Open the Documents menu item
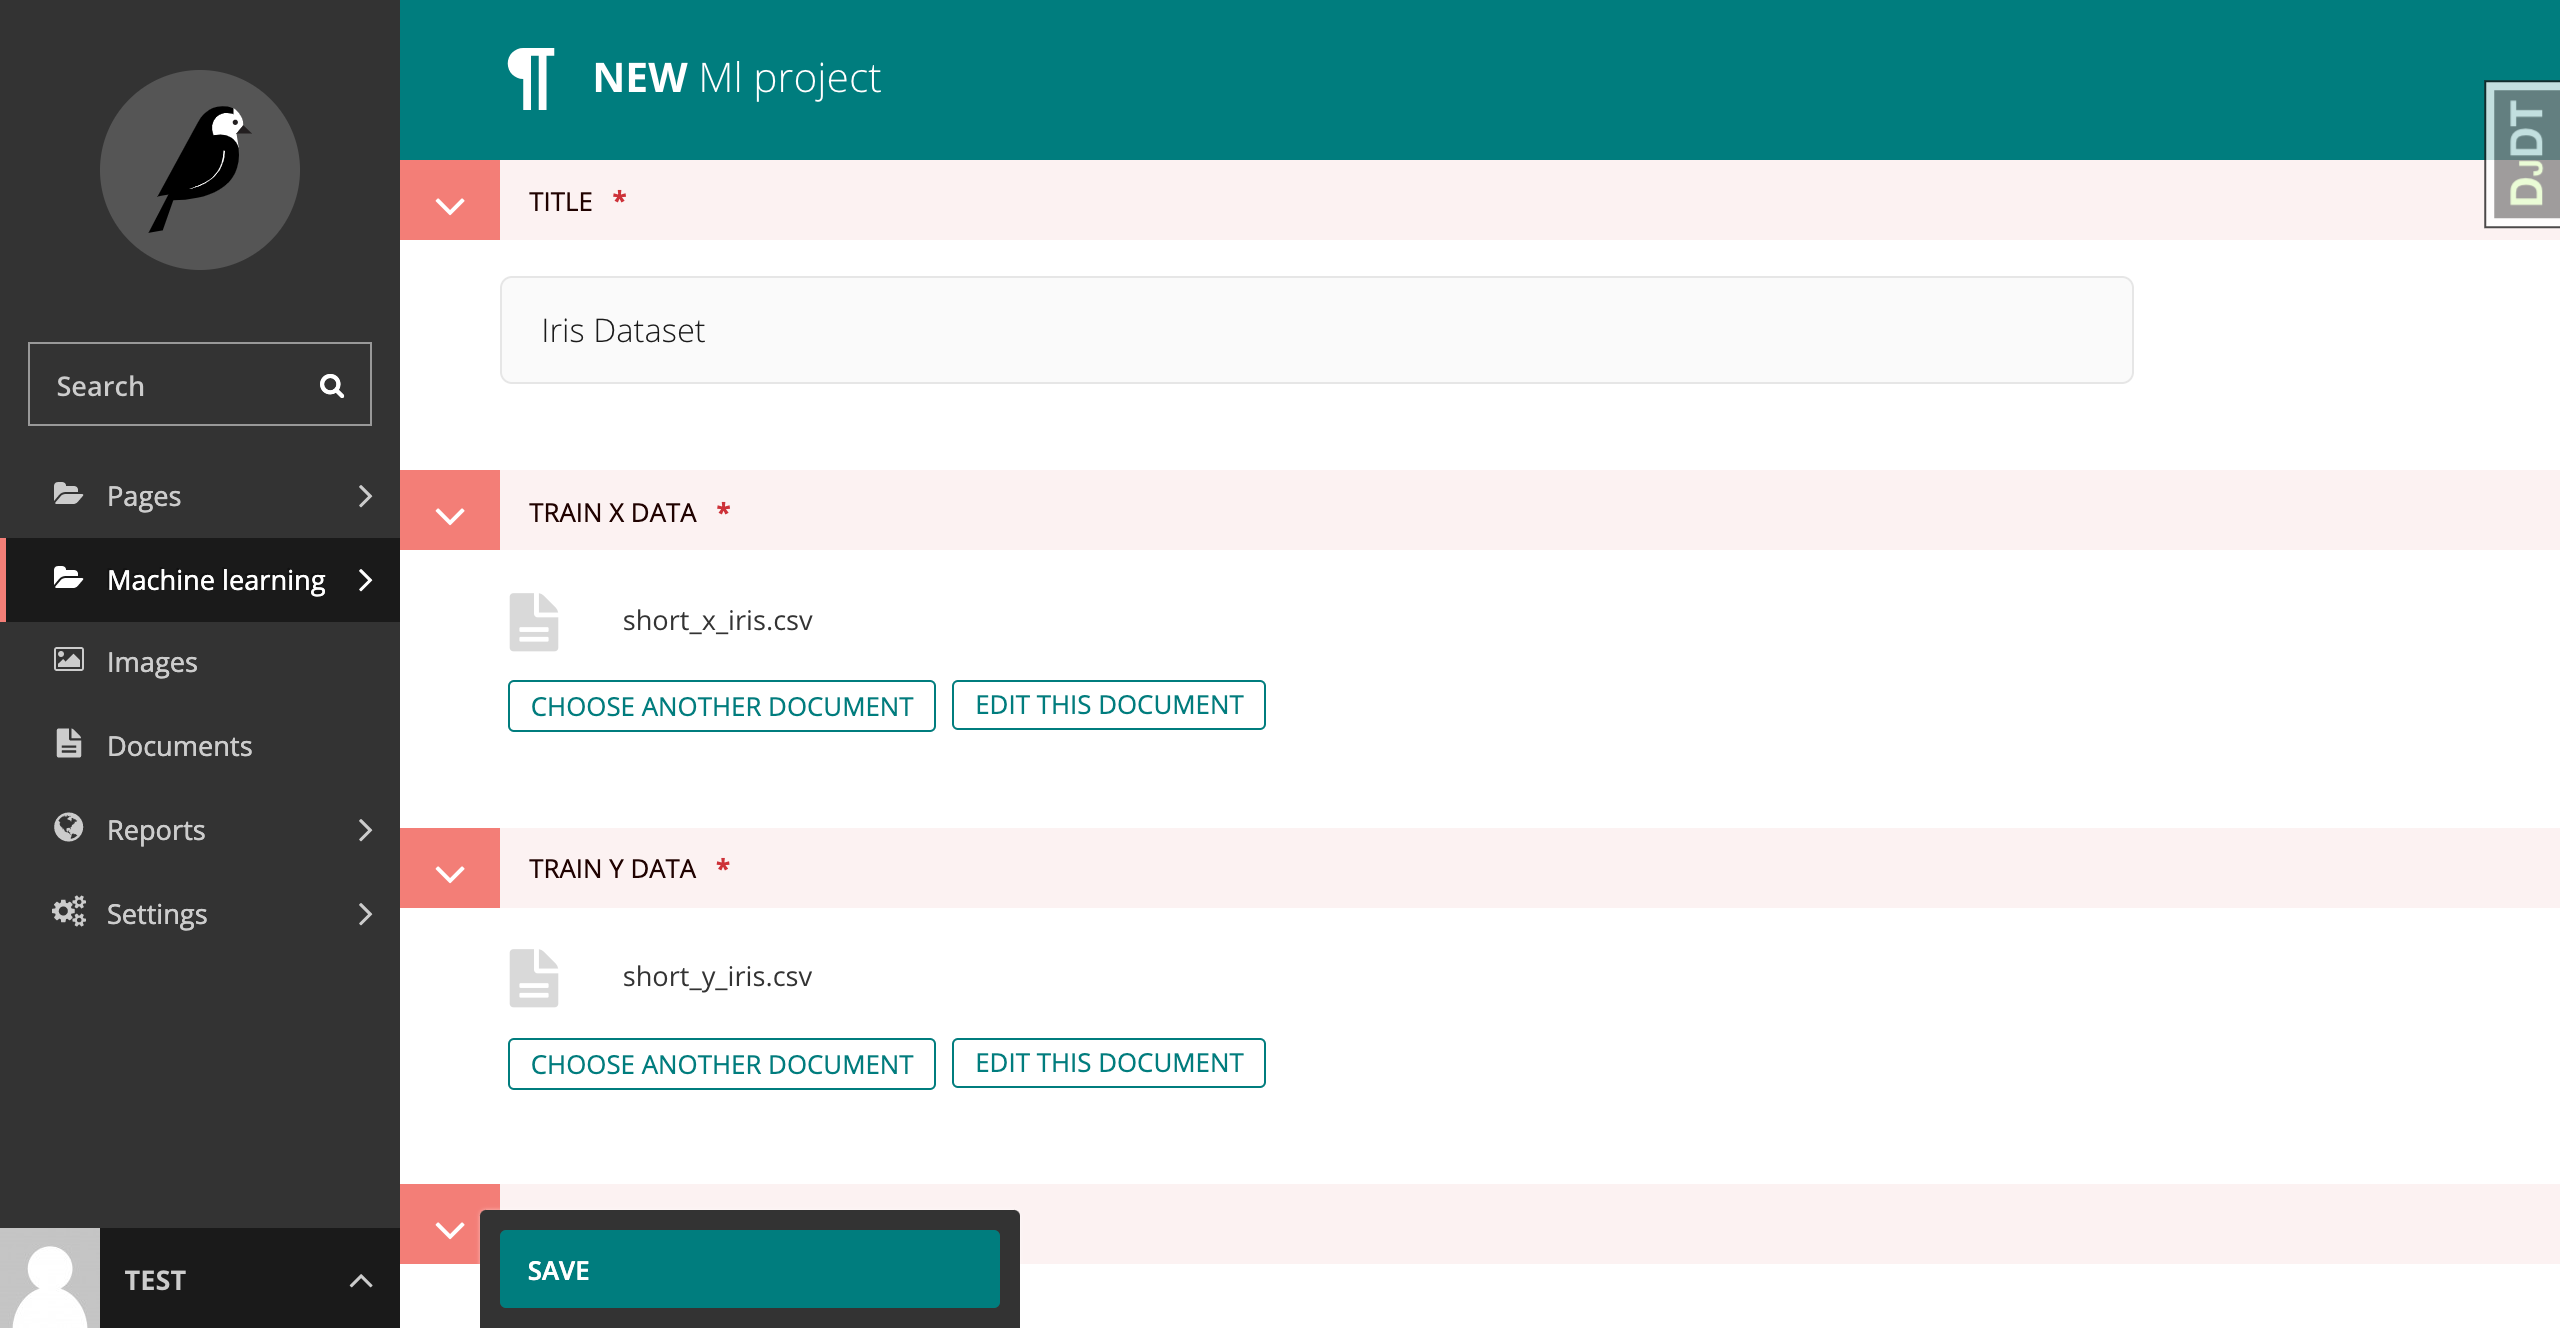 179,746
